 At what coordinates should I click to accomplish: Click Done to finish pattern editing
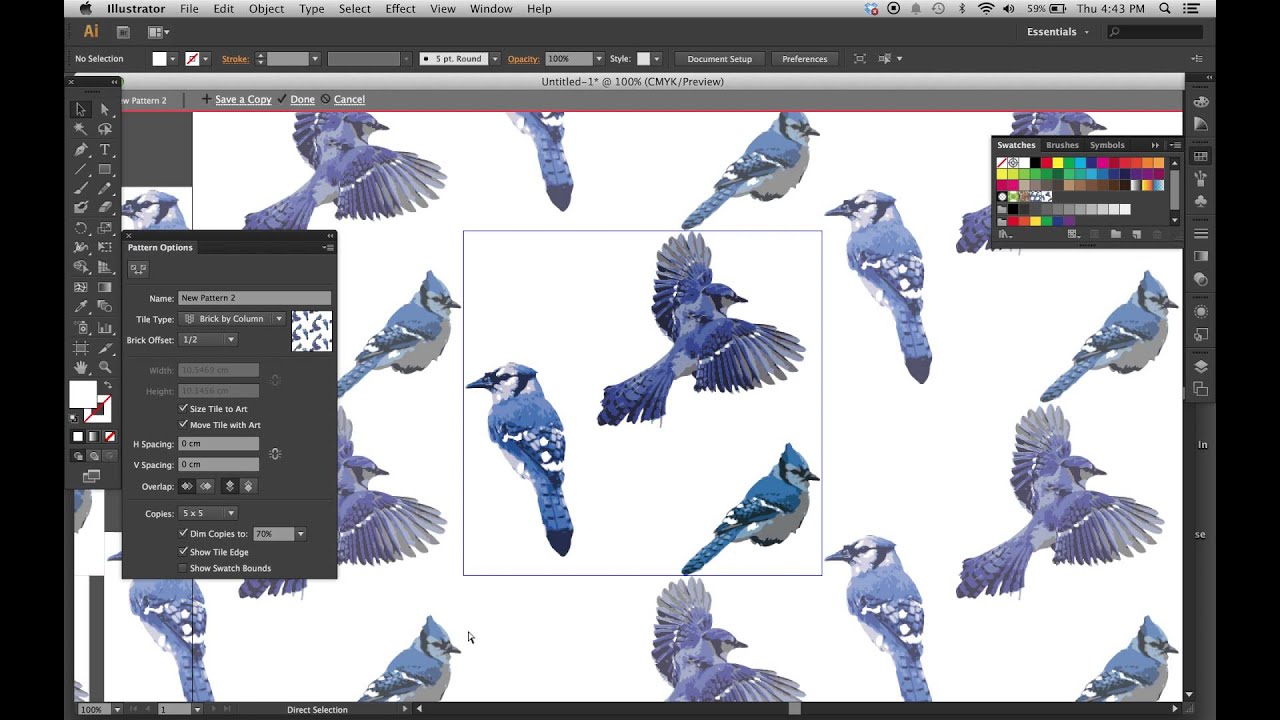click(x=302, y=99)
